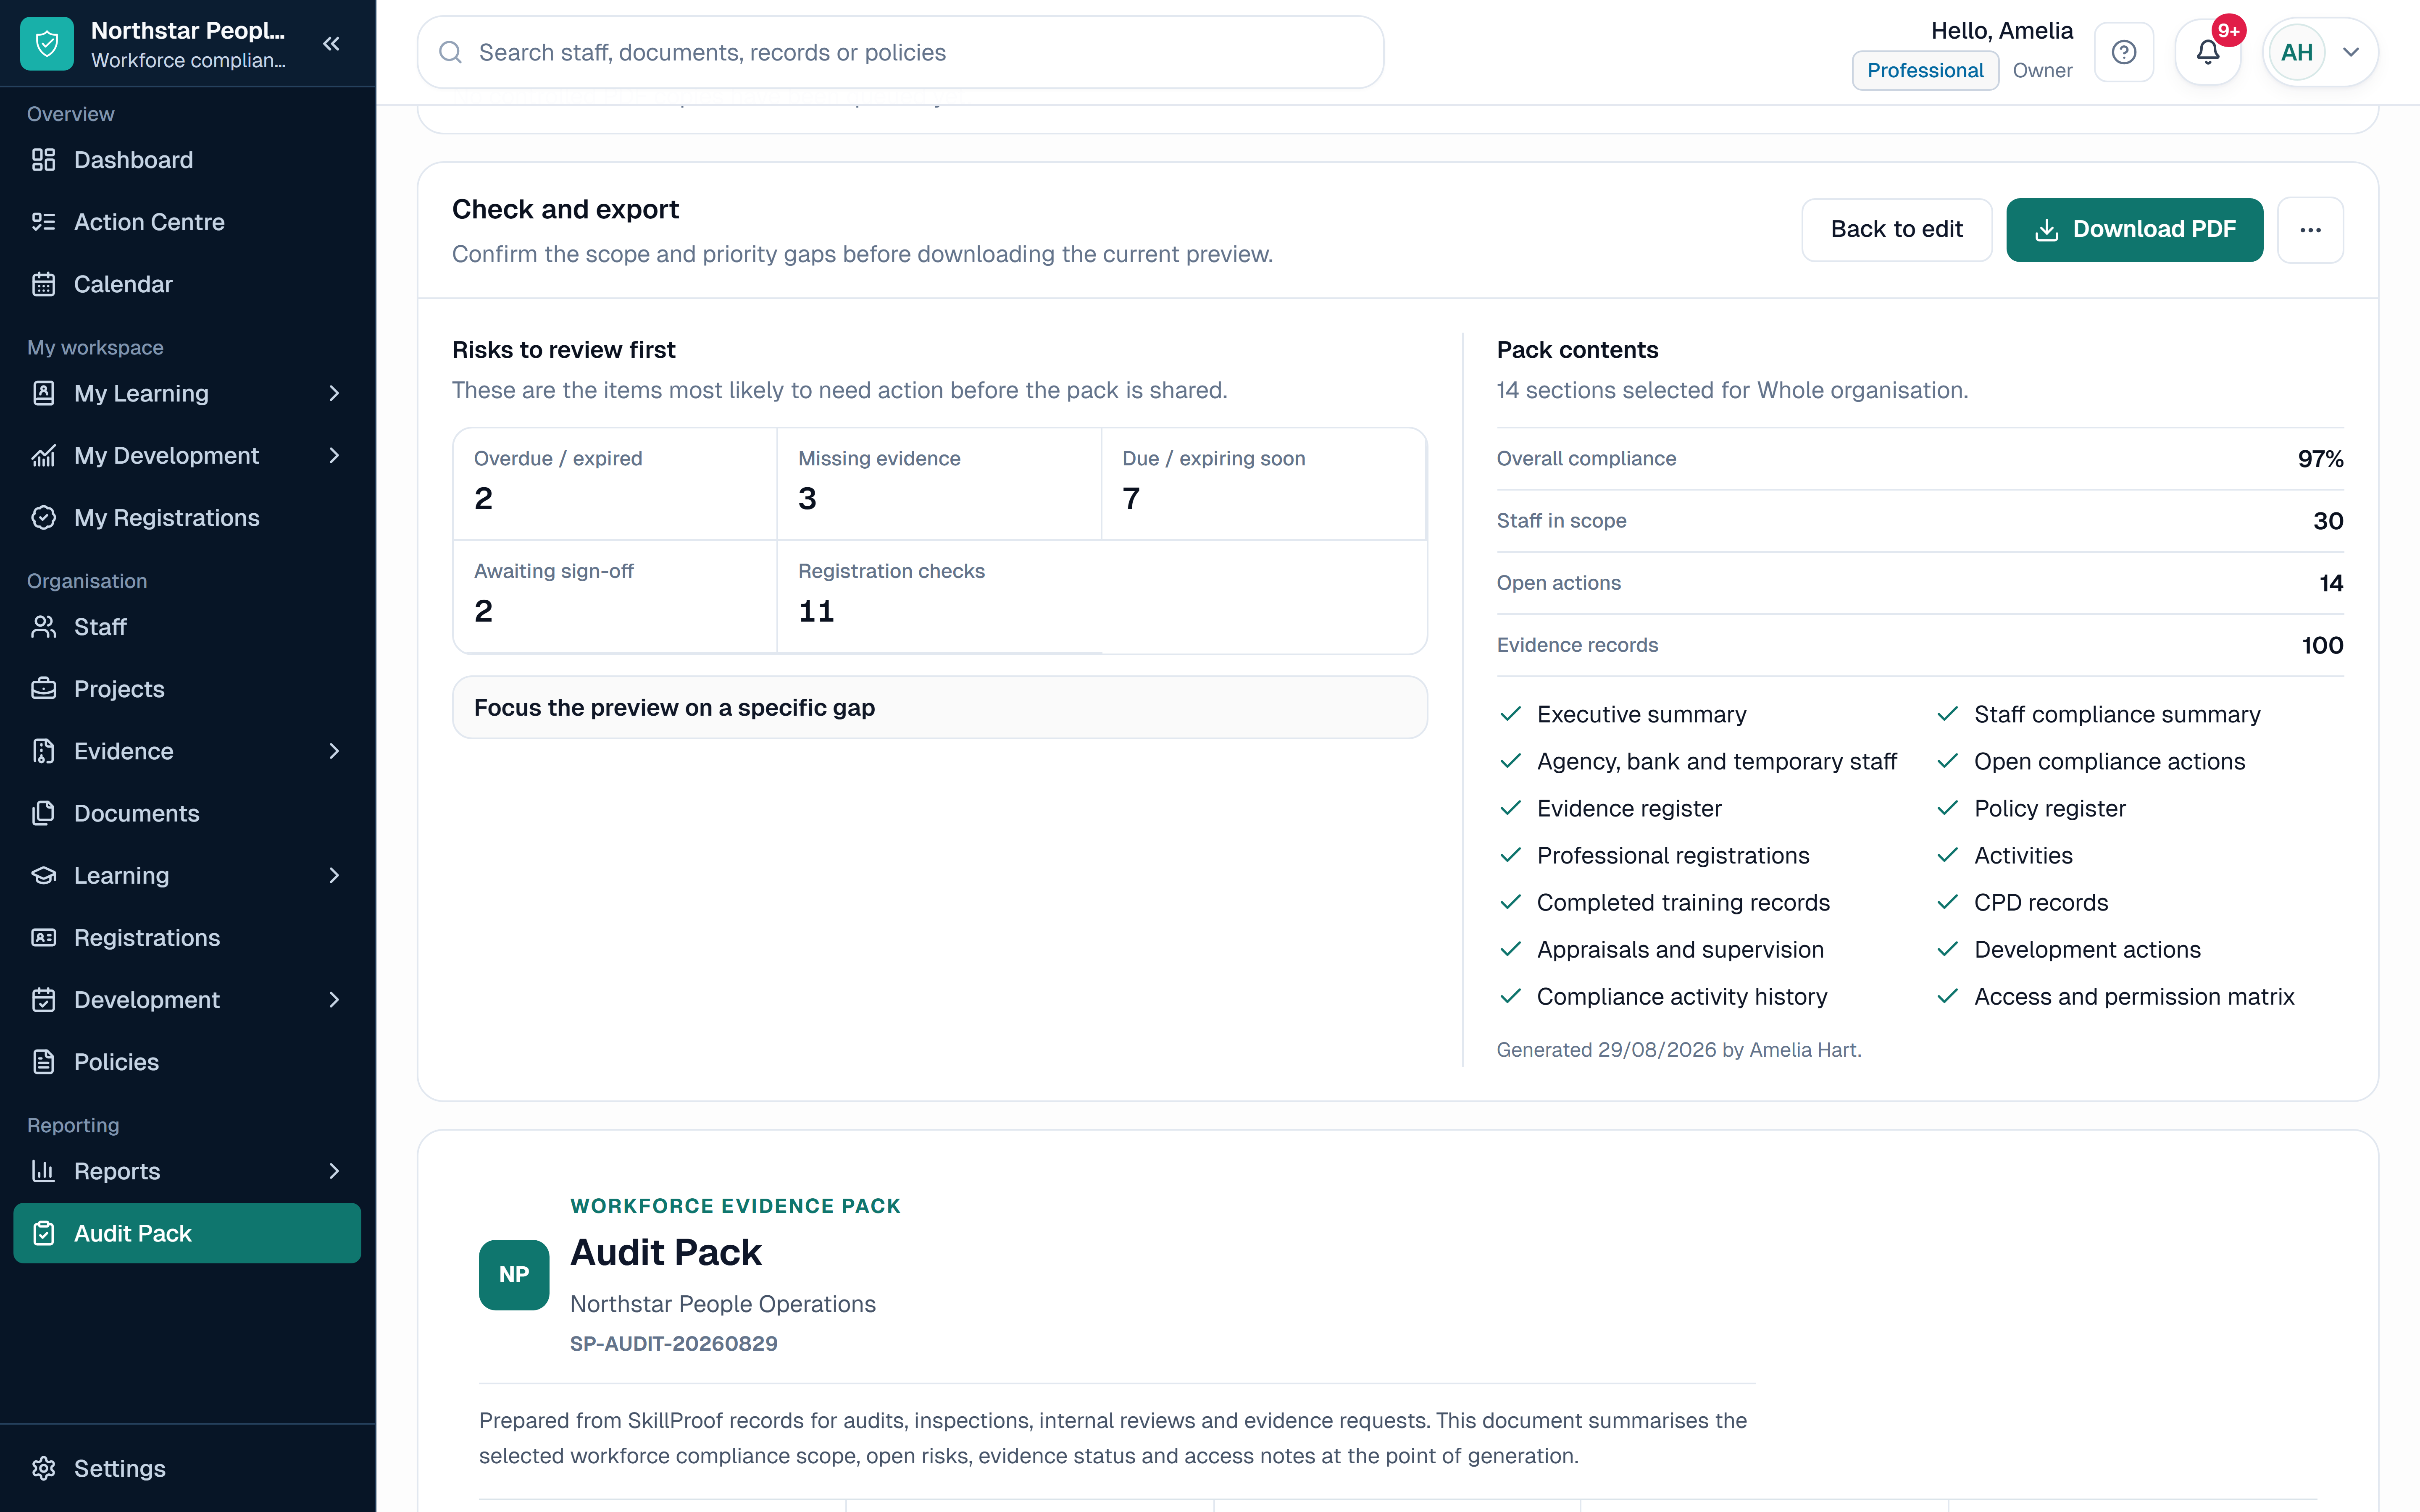This screenshot has width=2420, height=1512.
Task: Click the Northstar shield logo icon
Action: coord(47,44)
